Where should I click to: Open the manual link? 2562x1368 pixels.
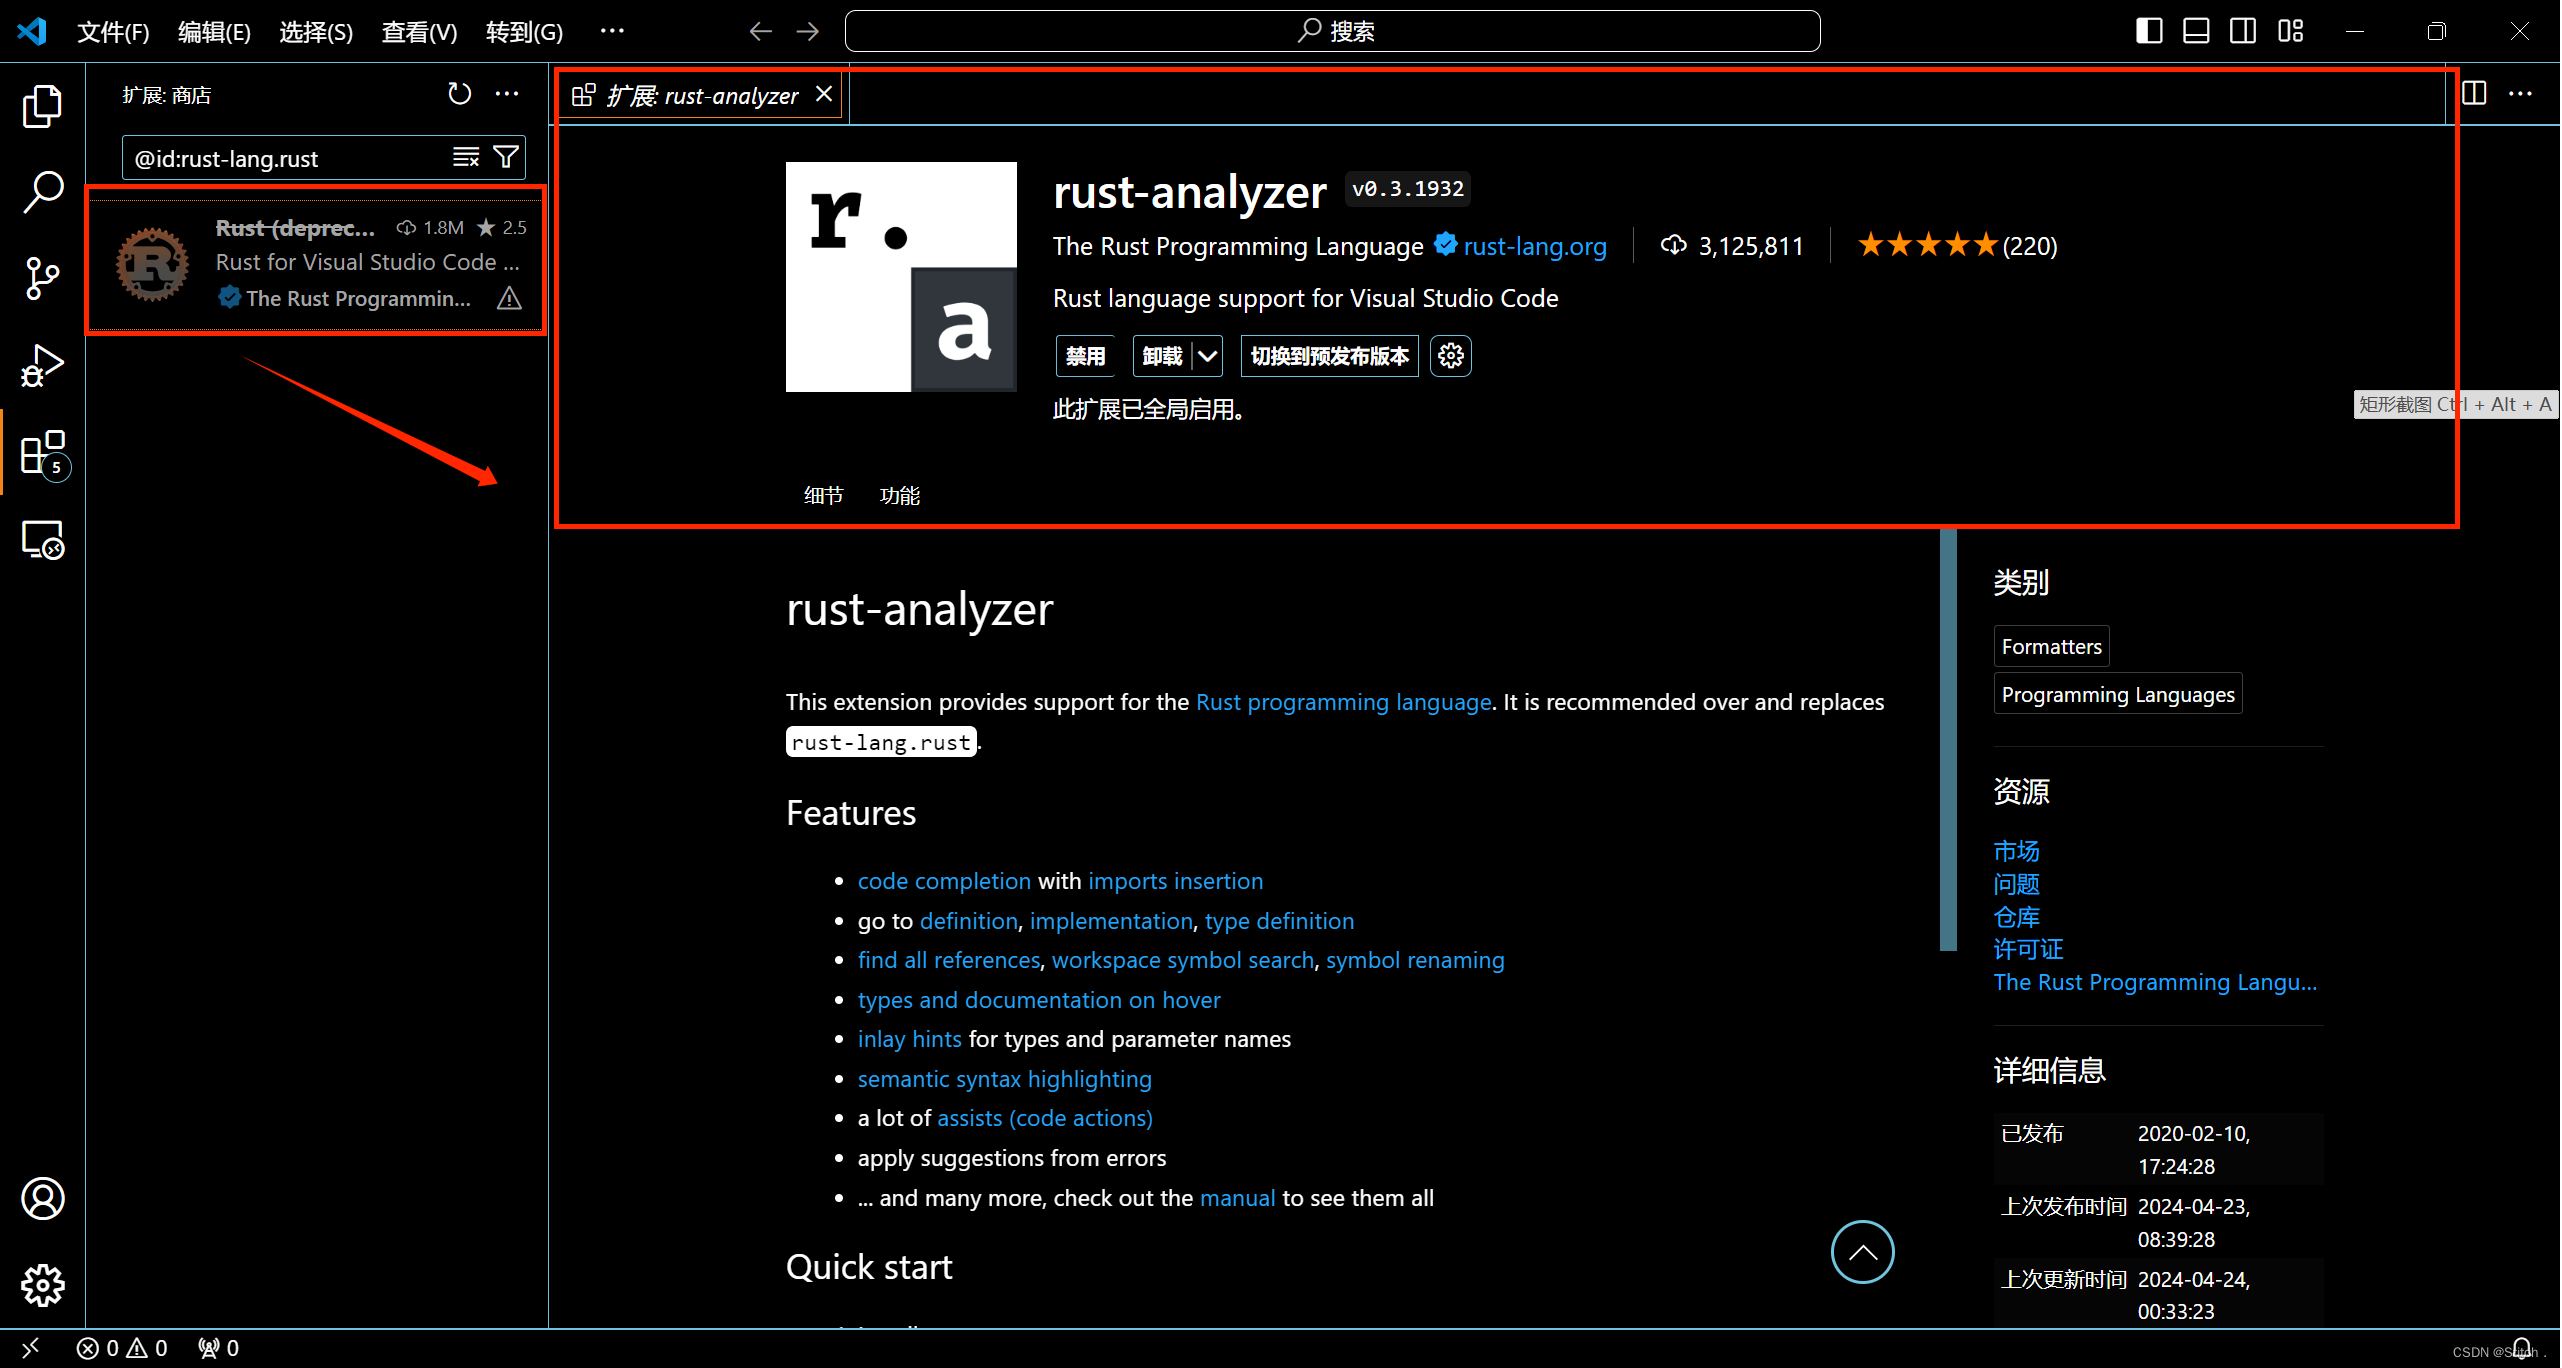point(1237,1198)
